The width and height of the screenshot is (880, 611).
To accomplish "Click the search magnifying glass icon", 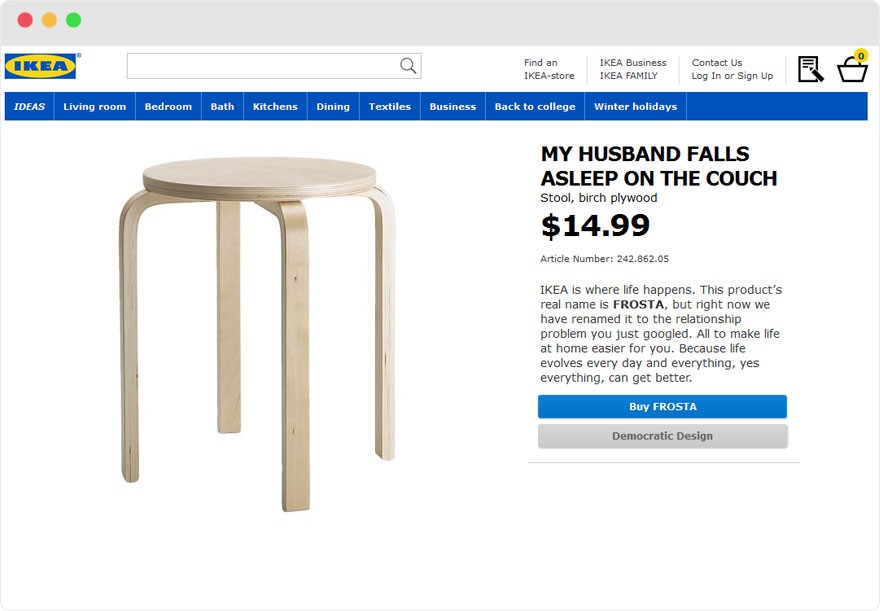I will pos(408,66).
